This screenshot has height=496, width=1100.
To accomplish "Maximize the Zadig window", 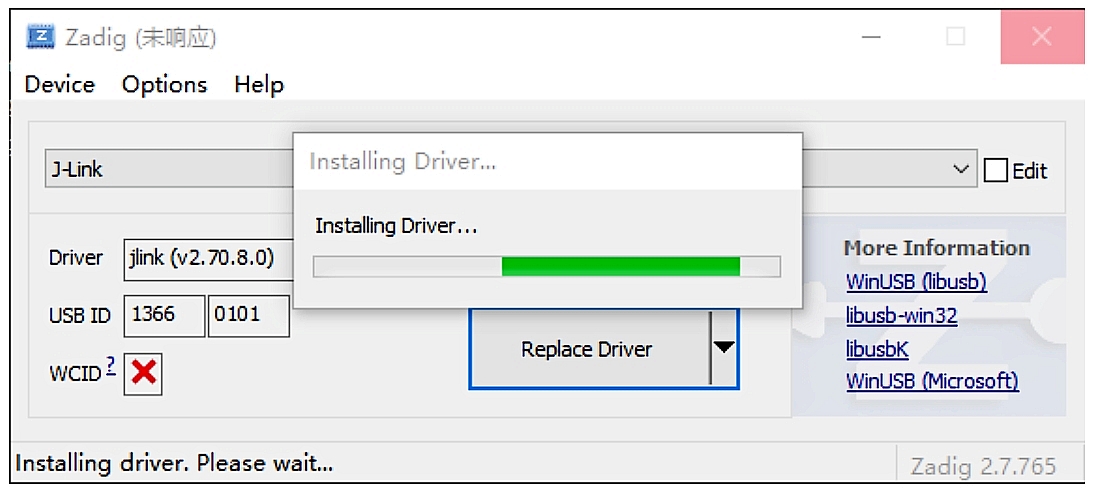I will pyautogui.click(x=955, y=36).
